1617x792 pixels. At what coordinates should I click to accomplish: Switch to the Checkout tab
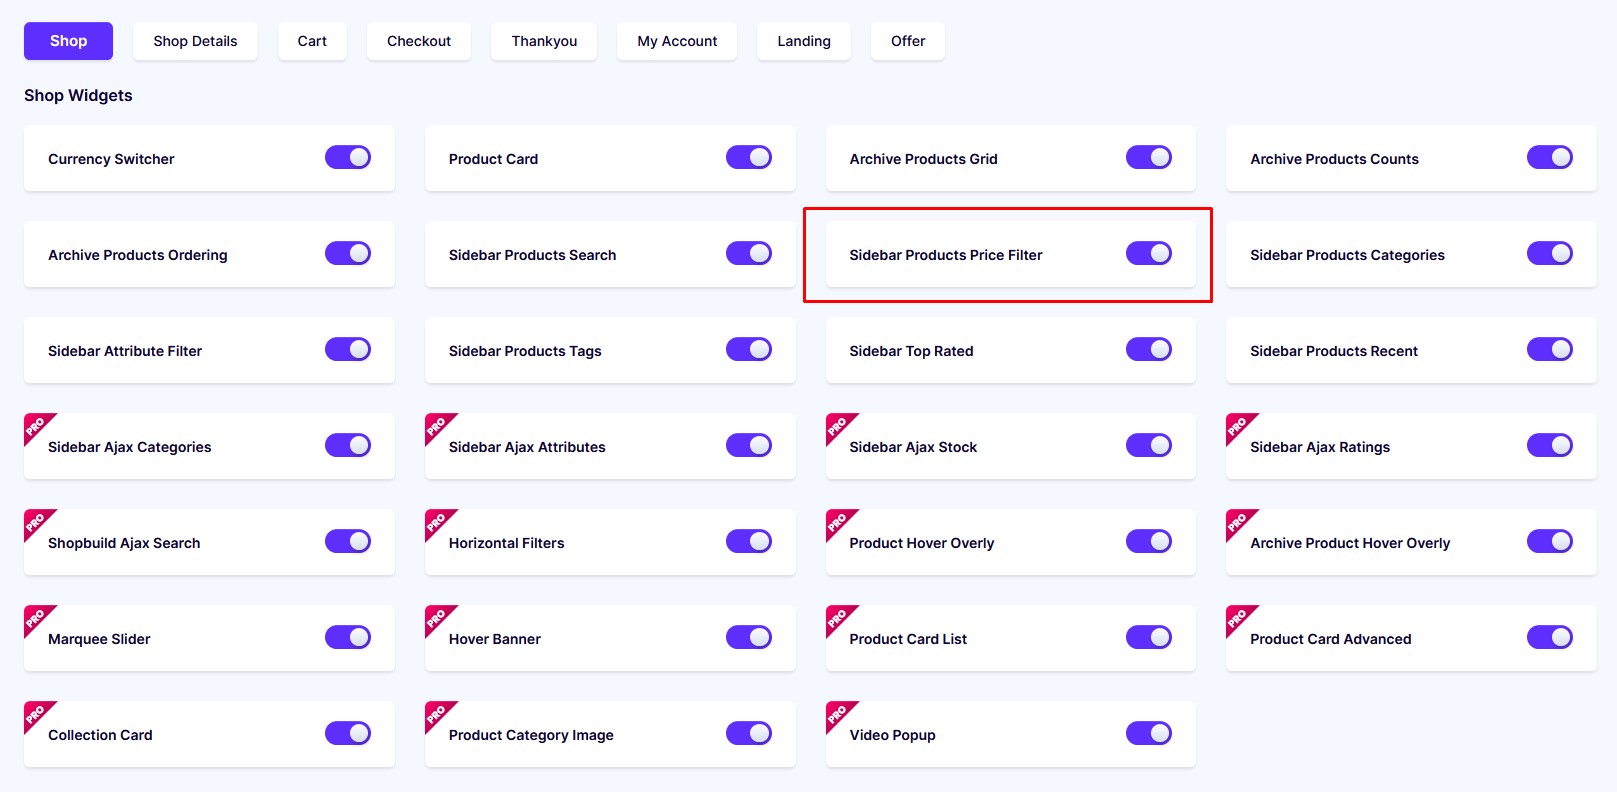click(419, 41)
